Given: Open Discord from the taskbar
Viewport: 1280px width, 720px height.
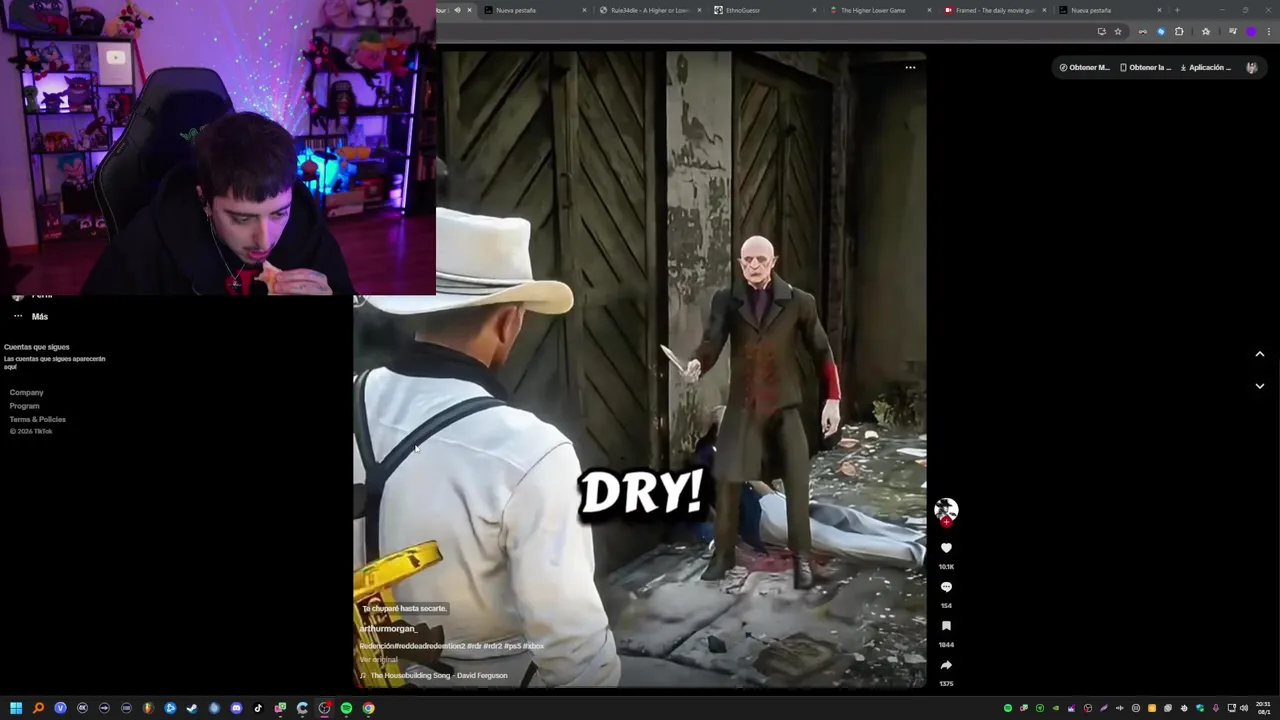Looking at the screenshot, I should pos(236,708).
